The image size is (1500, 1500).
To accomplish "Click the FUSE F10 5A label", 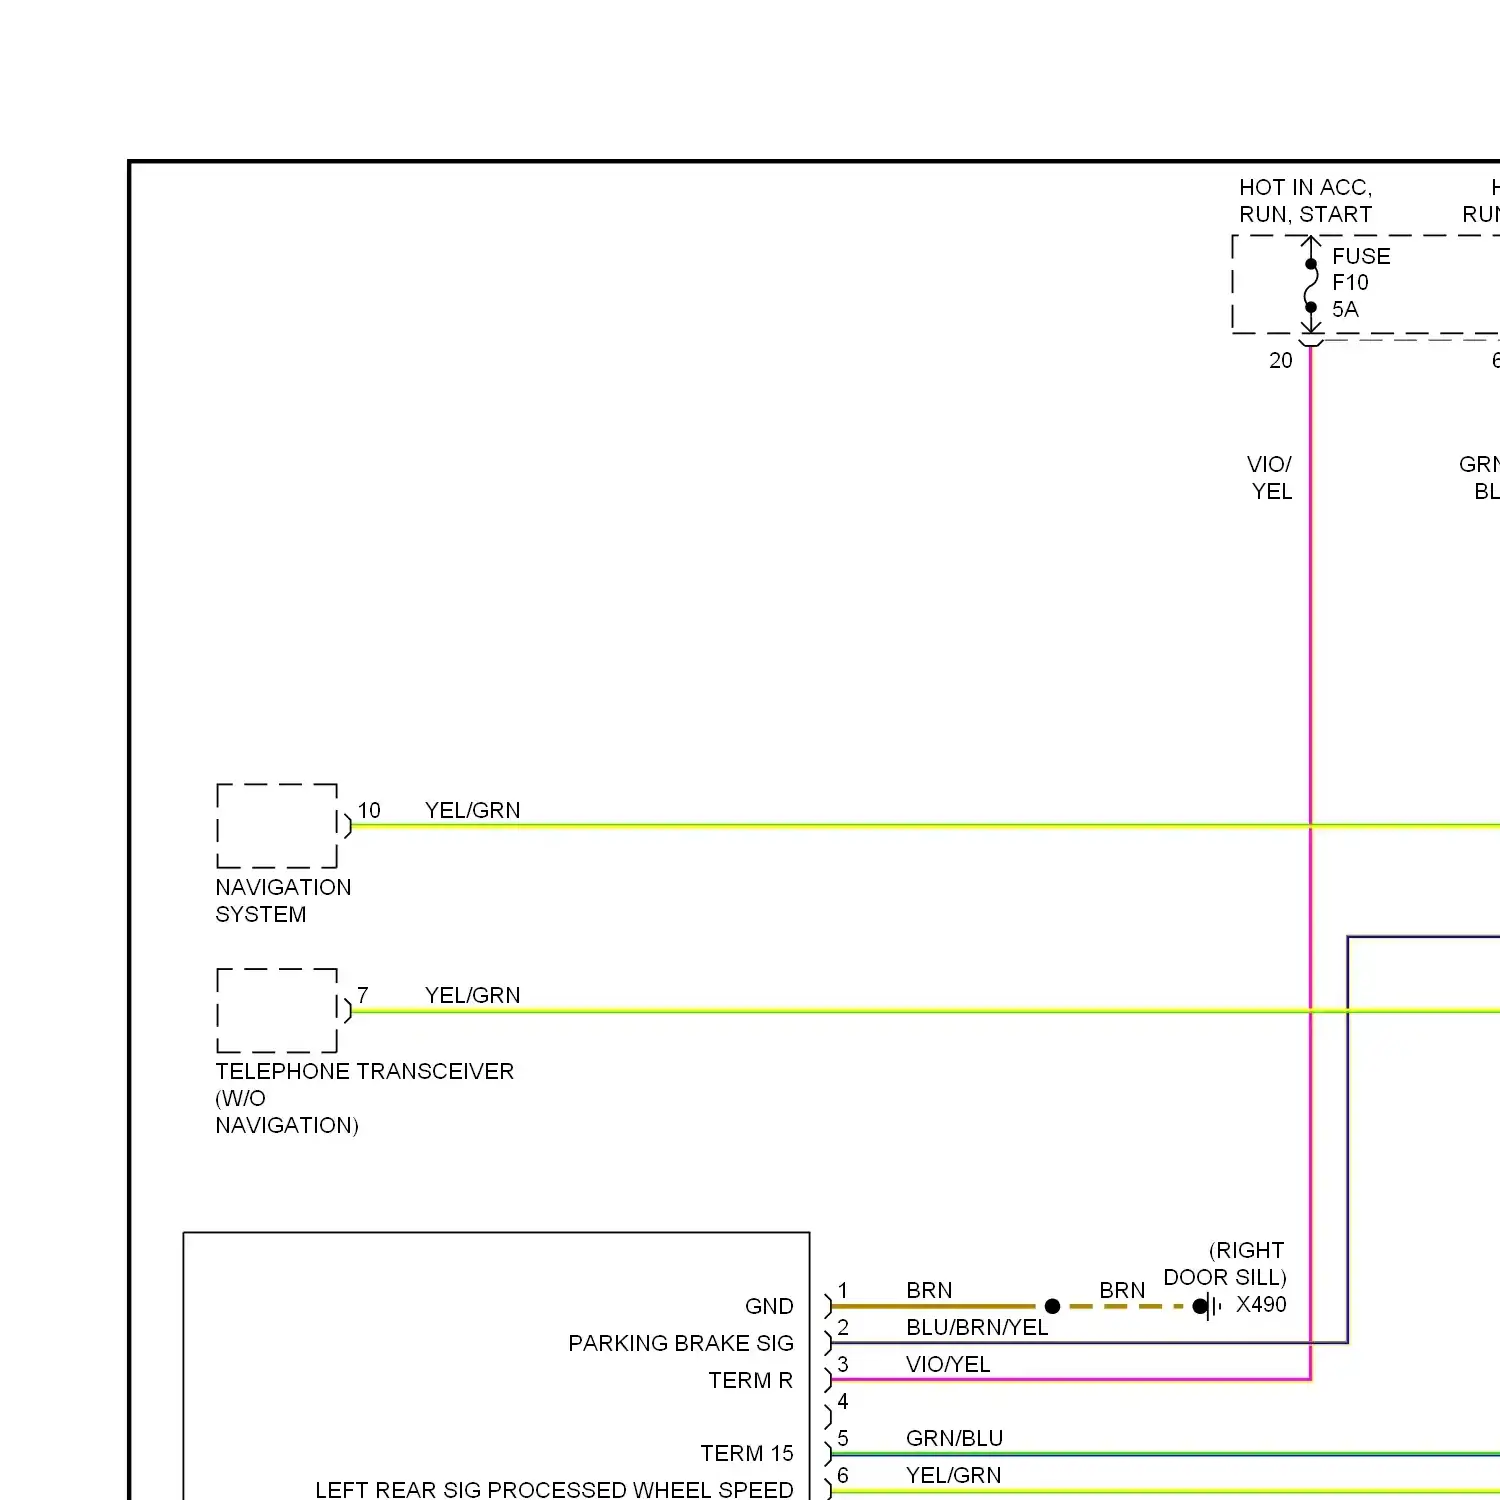I will coord(1361,283).
